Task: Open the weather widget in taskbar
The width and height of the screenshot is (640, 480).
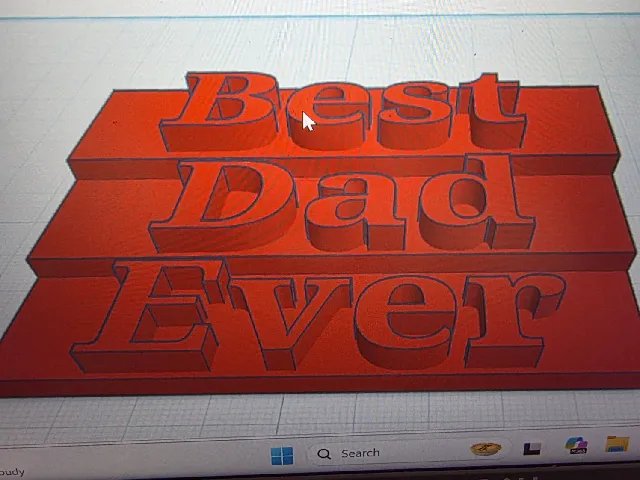Action: pos(12,472)
